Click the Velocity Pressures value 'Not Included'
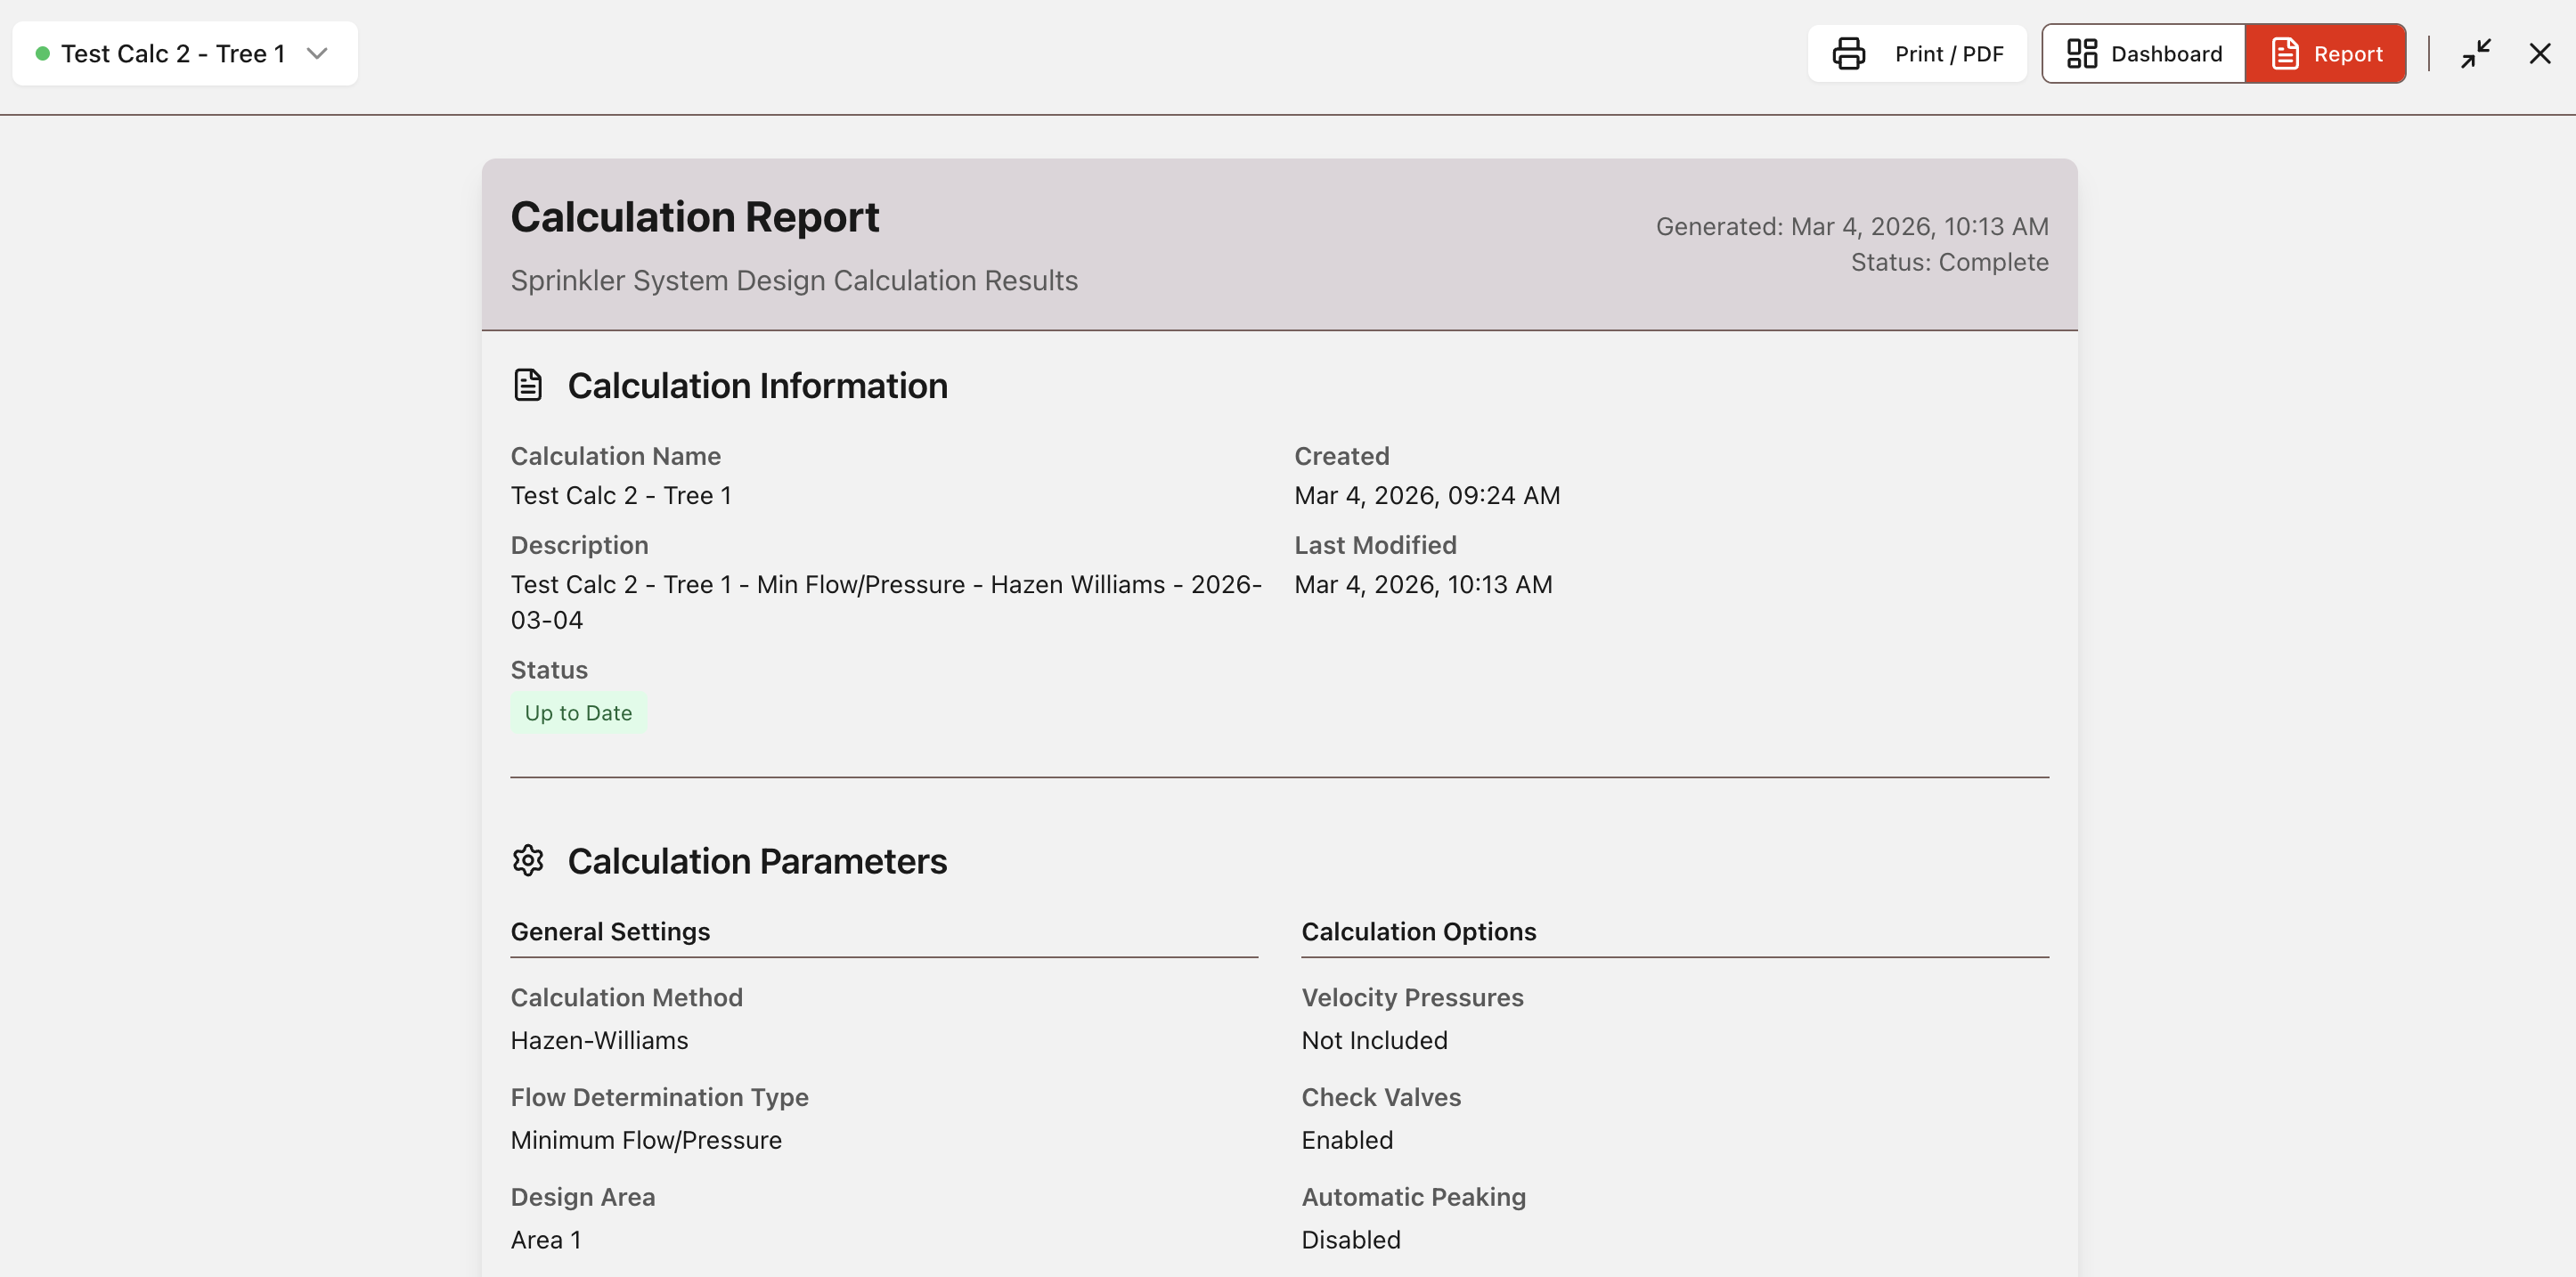The image size is (2576, 1277). [x=1374, y=1041]
